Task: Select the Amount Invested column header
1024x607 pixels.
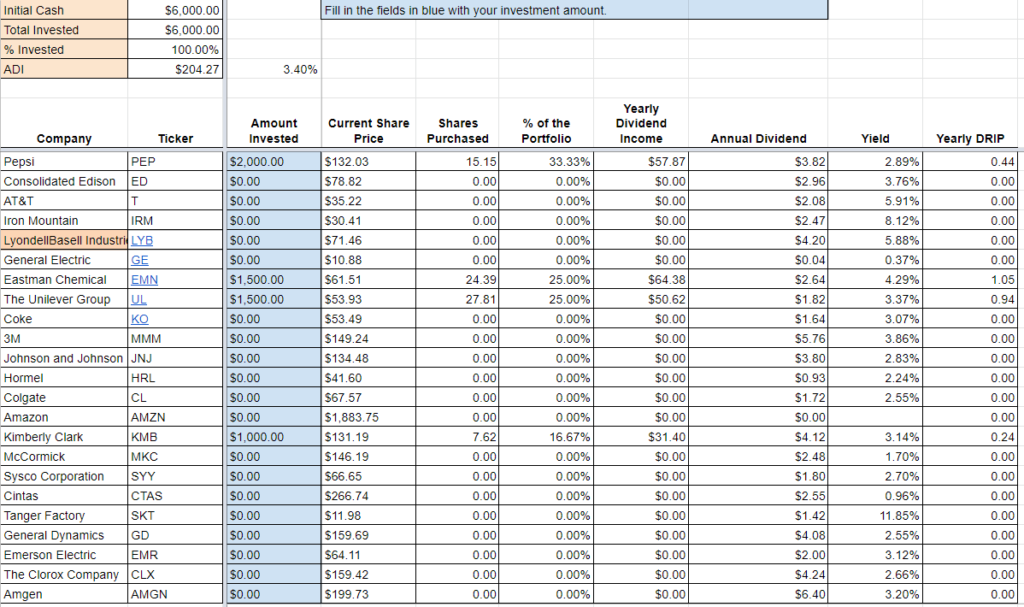Action: point(274,131)
